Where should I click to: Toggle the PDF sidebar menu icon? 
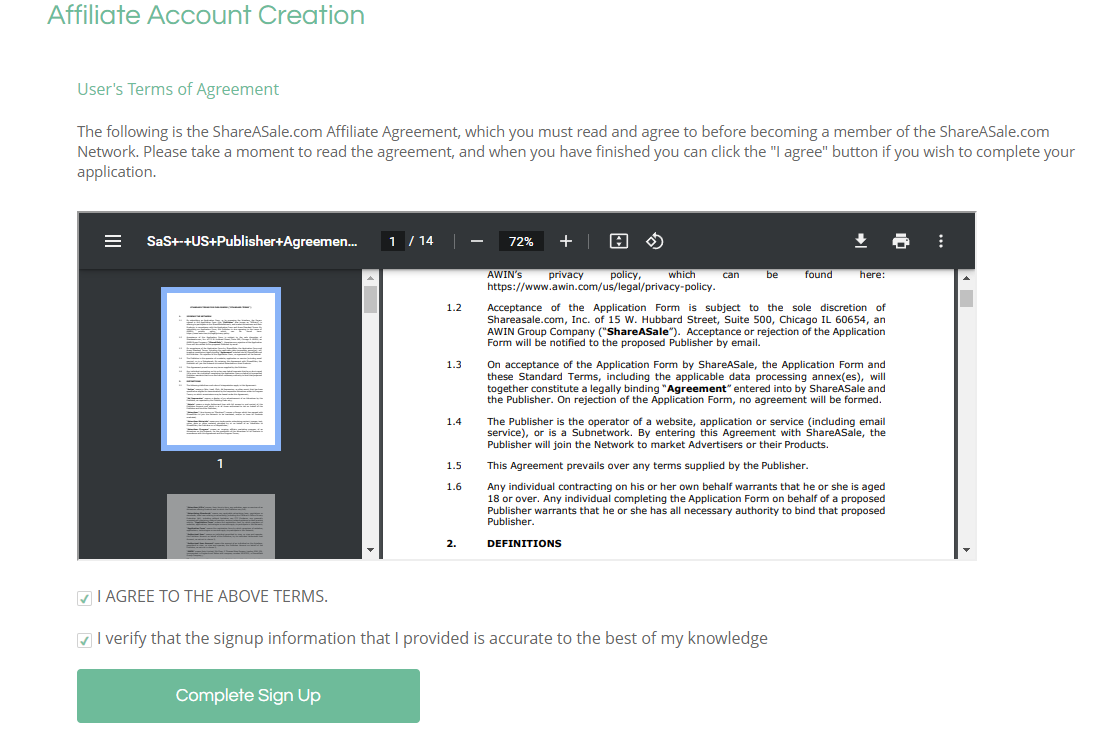click(x=113, y=241)
